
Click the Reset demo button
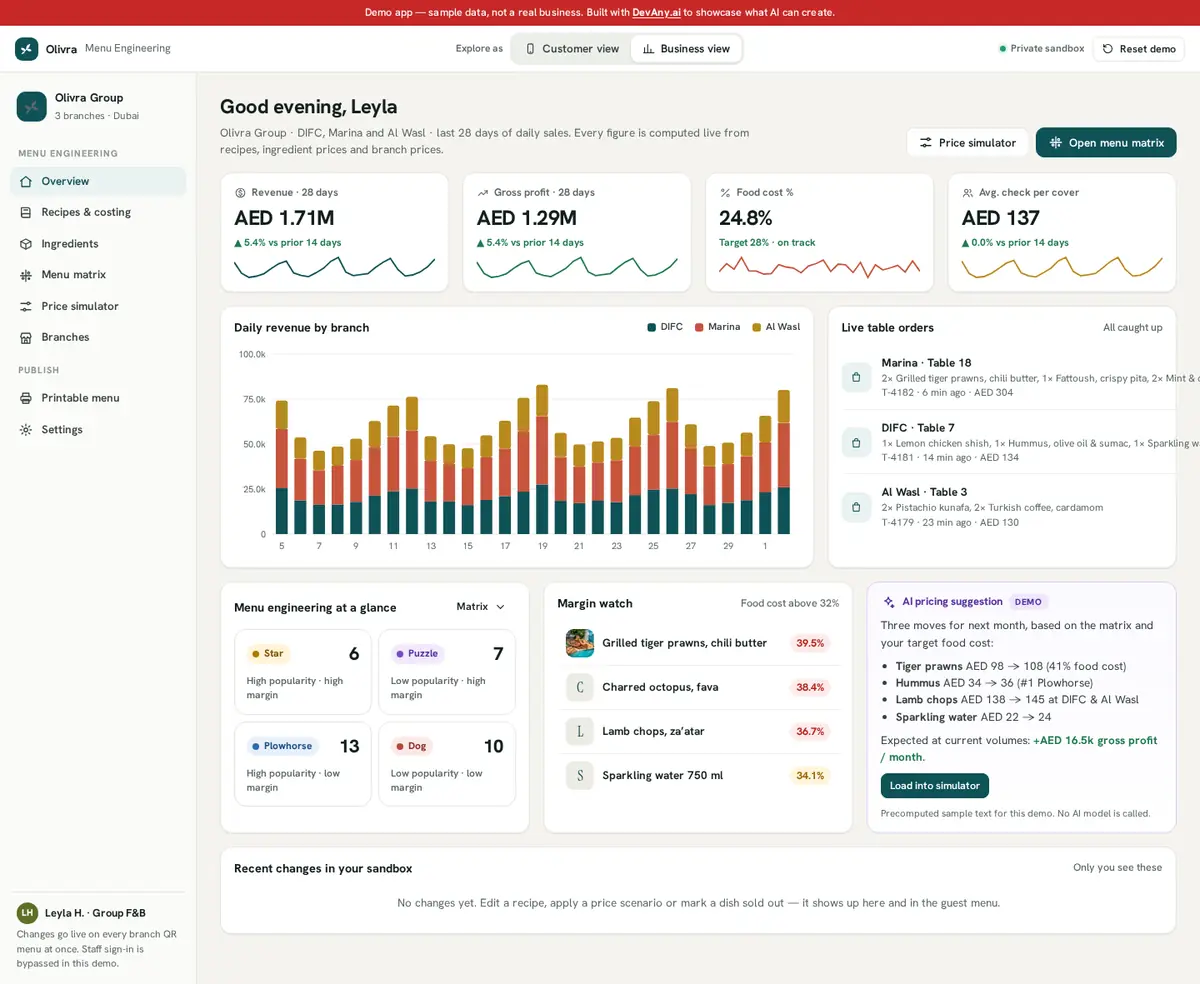(1138, 49)
